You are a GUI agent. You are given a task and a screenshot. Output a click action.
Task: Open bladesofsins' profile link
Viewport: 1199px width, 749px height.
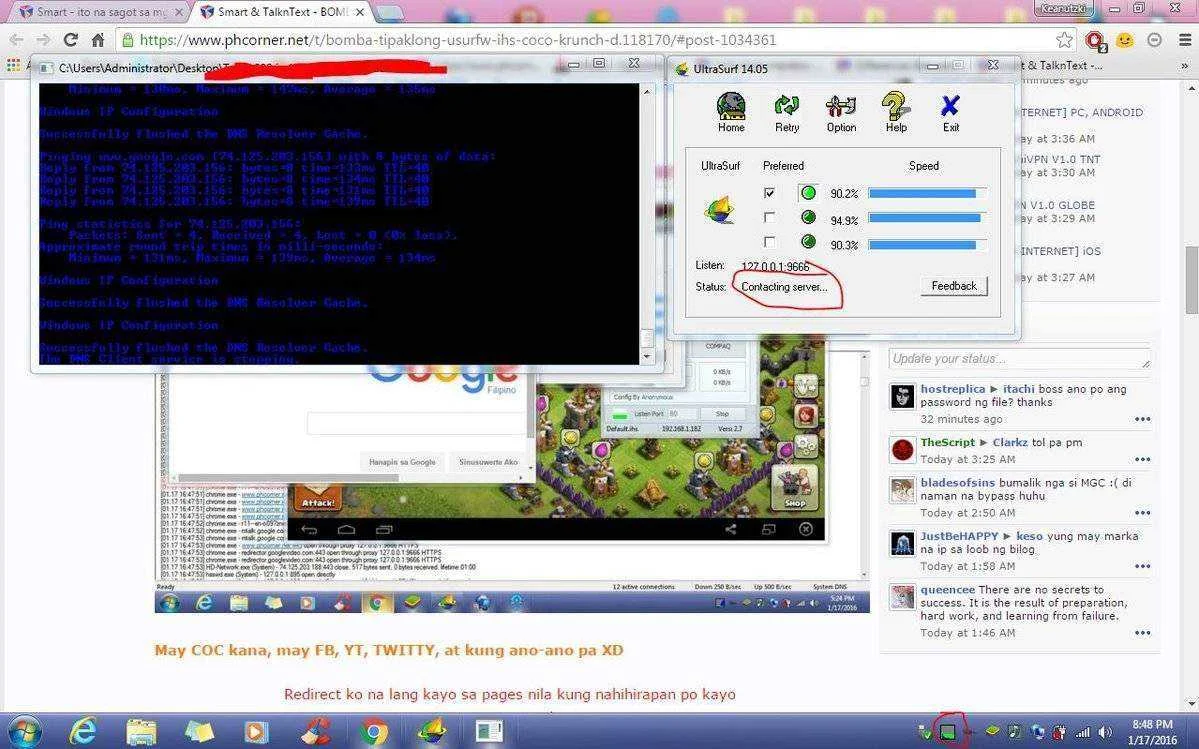coord(957,483)
